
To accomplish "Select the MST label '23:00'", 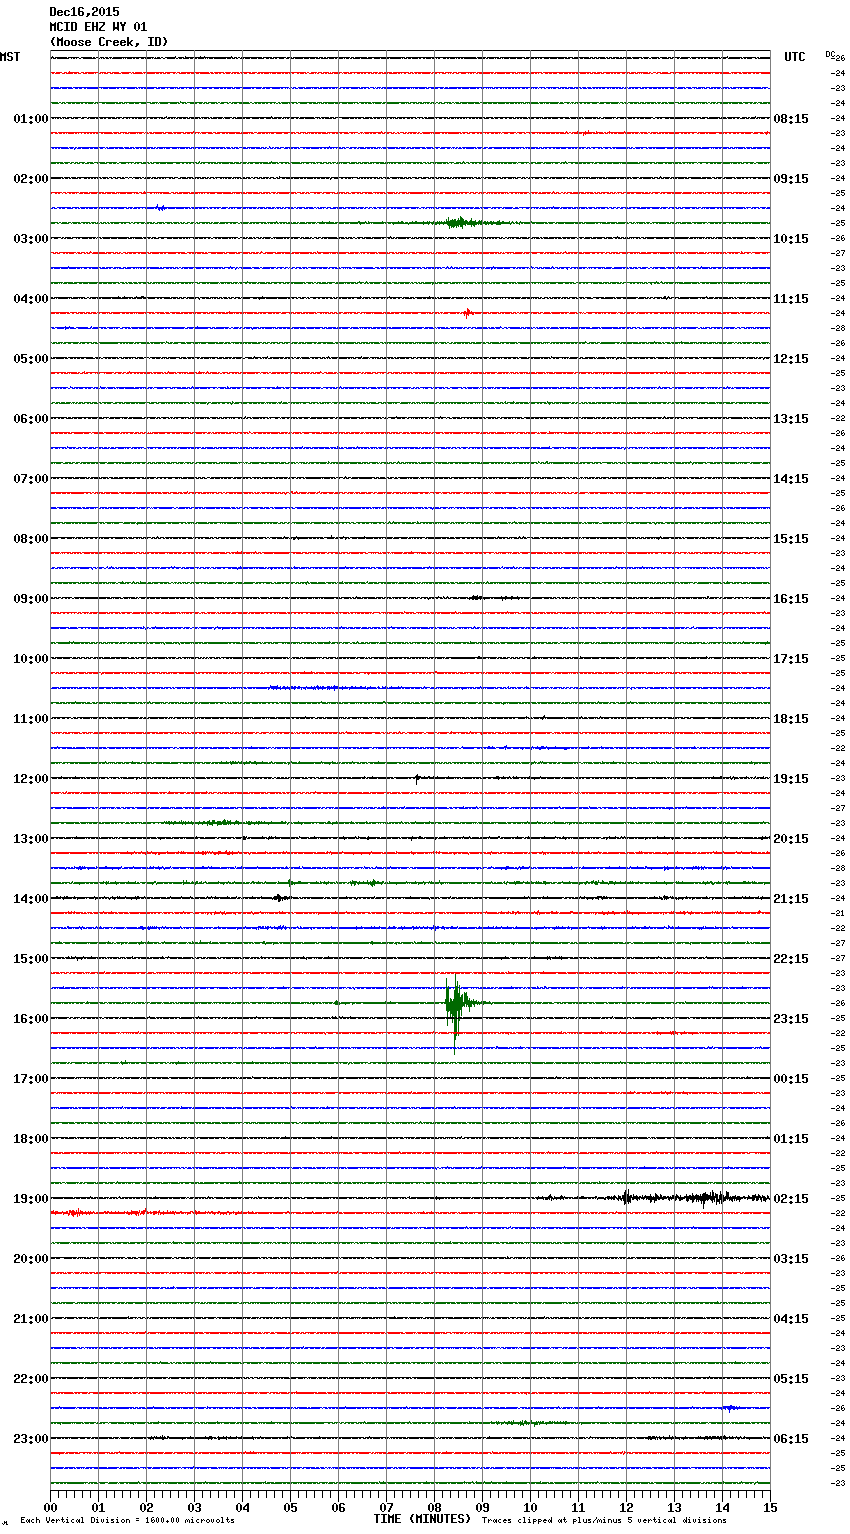I will pyautogui.click(x=30, y=1439).
